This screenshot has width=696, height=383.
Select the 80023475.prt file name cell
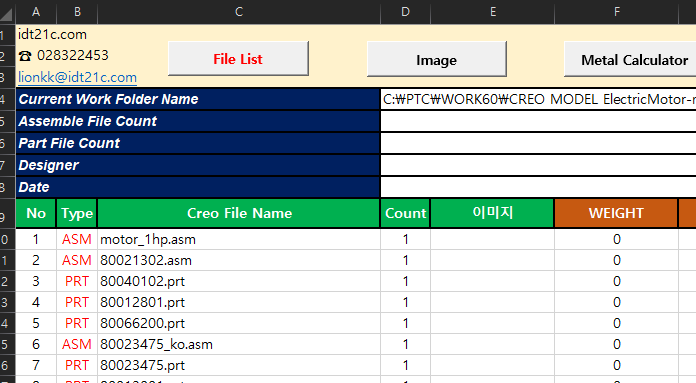tap(239, 365)
